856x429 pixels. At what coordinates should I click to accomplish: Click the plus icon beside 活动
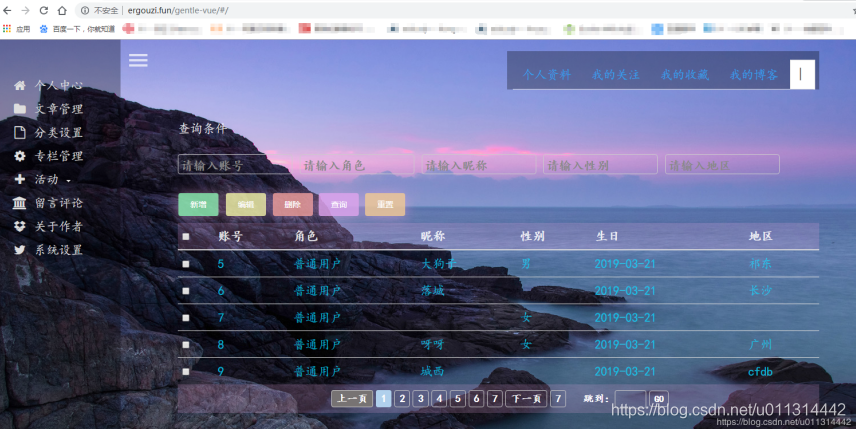(x=20, y=179)
